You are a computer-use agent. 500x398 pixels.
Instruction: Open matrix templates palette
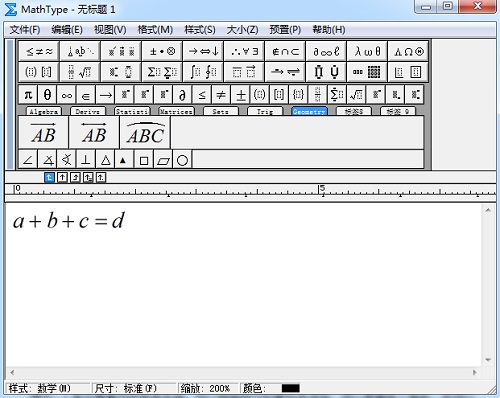pos(367,72)
